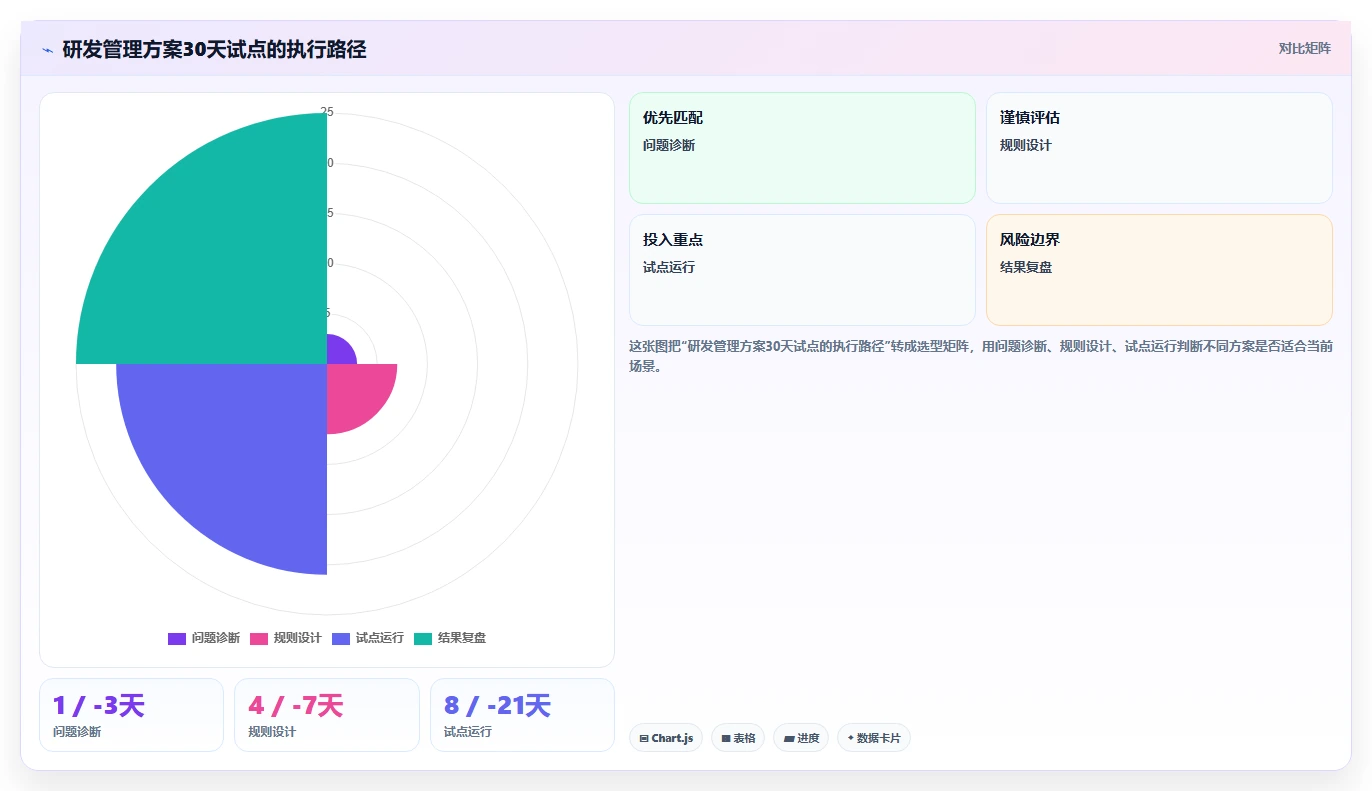1372x791 pixels.
Task: Click the 对比矩阵 label in header
Action: 1304,48
